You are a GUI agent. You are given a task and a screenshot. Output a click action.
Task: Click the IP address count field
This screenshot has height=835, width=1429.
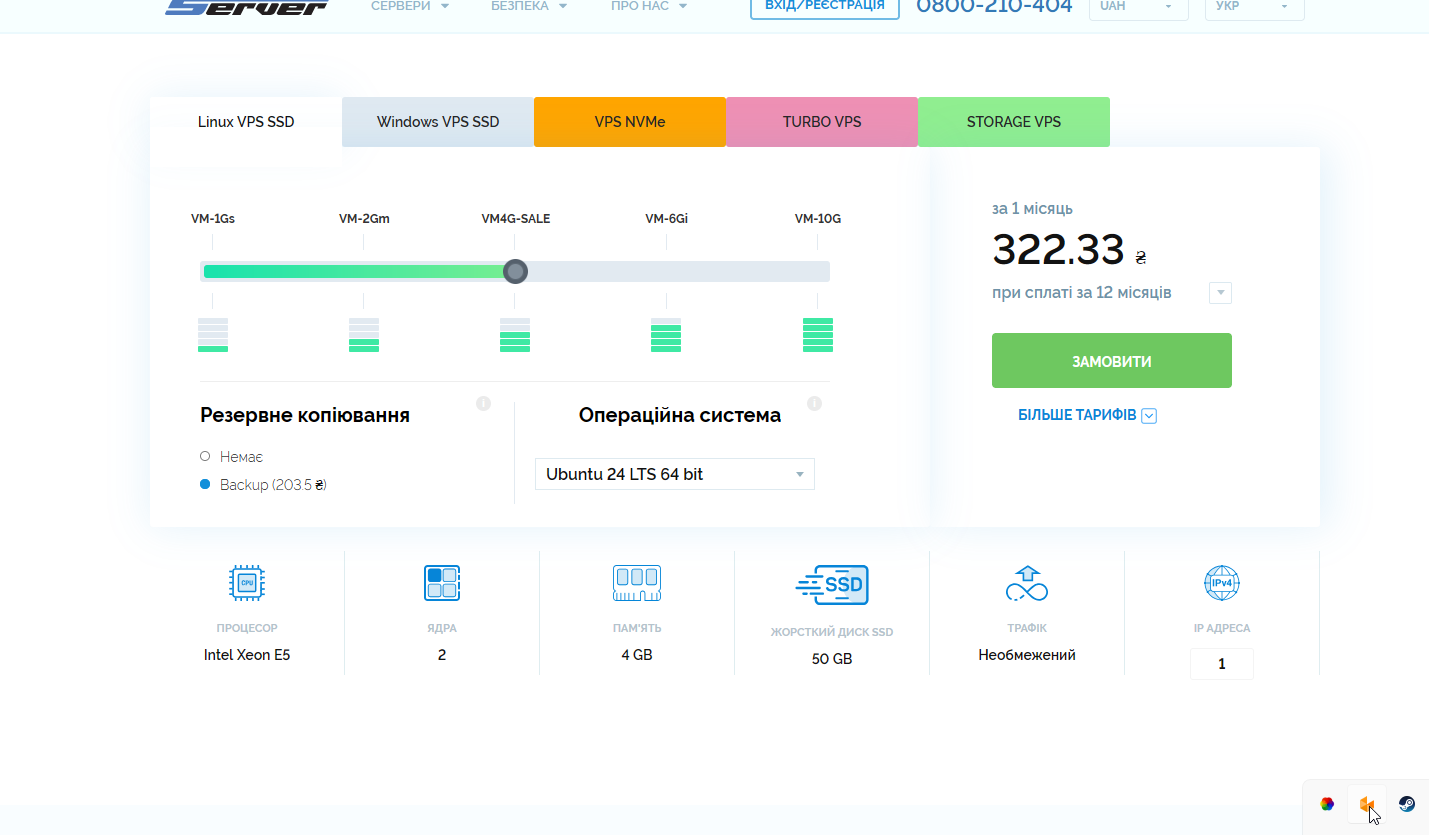coord(1222,664)
